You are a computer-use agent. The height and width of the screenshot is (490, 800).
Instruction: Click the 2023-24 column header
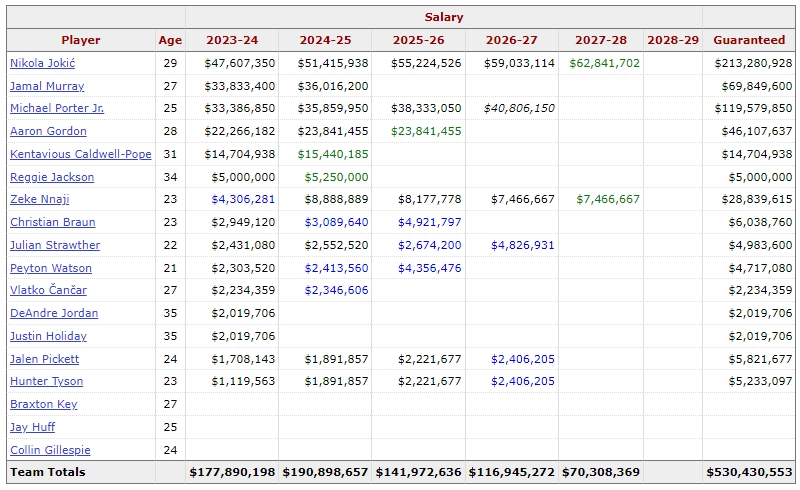pyautogui.click(x=232, y=40)
